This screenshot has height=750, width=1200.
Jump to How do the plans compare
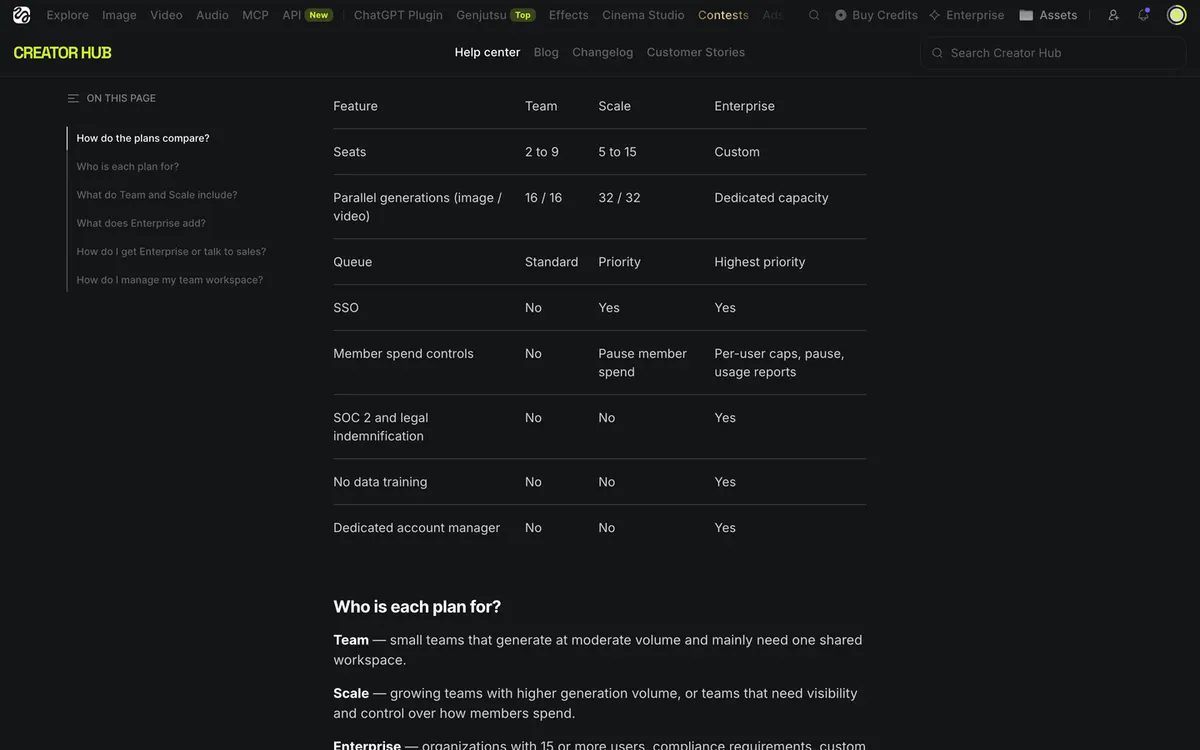point(143,138)
